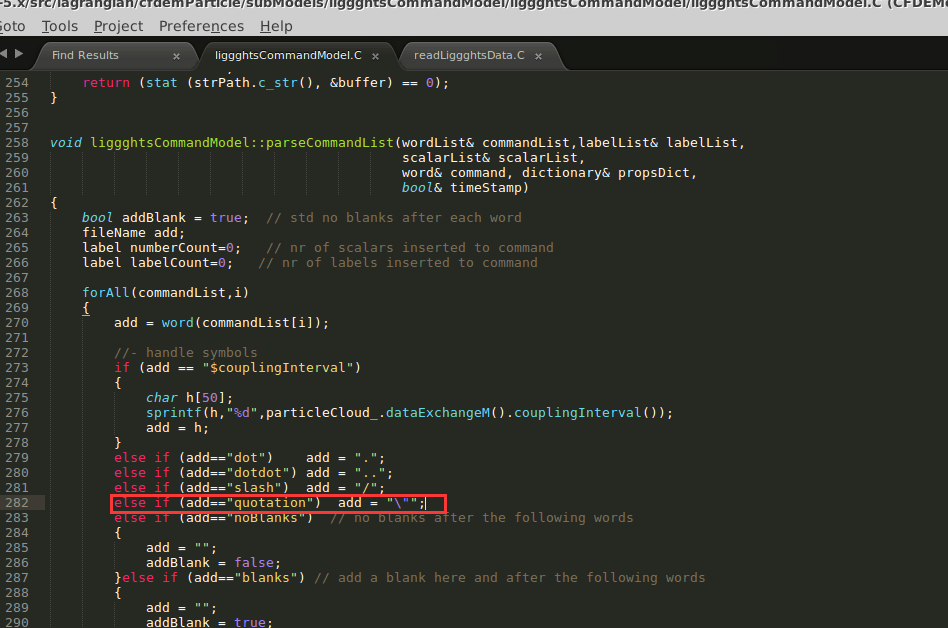Place cursor on 'bool& timeStamp)' parameter
The width and height of the screenshot is (948, 628).
pyautogui.click(x=465, y=188)
